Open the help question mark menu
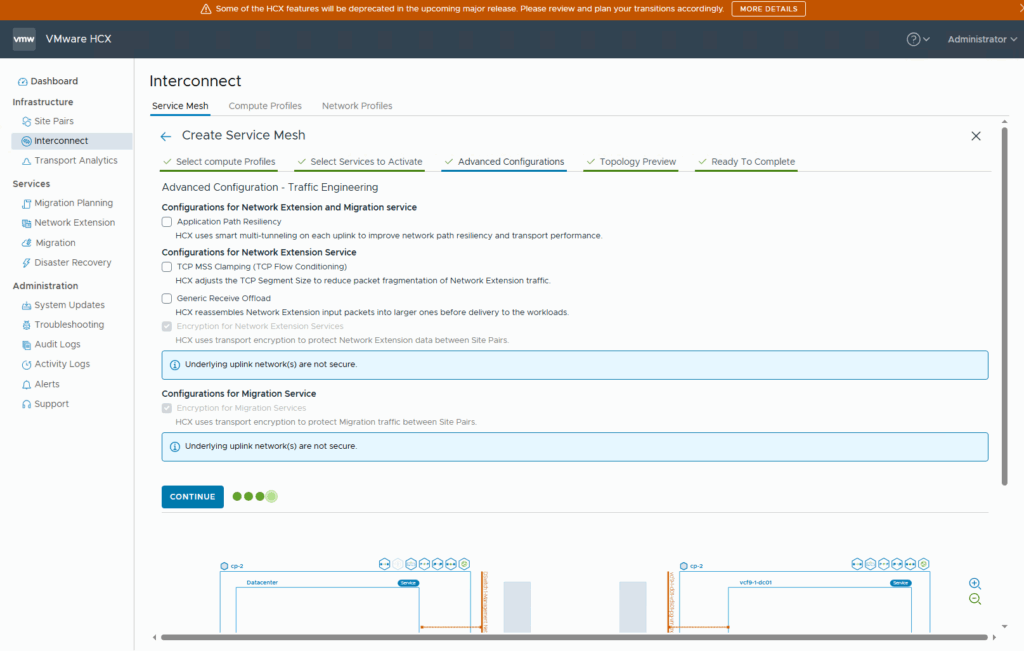The height and width of the screenshot is (651, 1024). click(913, 39)
